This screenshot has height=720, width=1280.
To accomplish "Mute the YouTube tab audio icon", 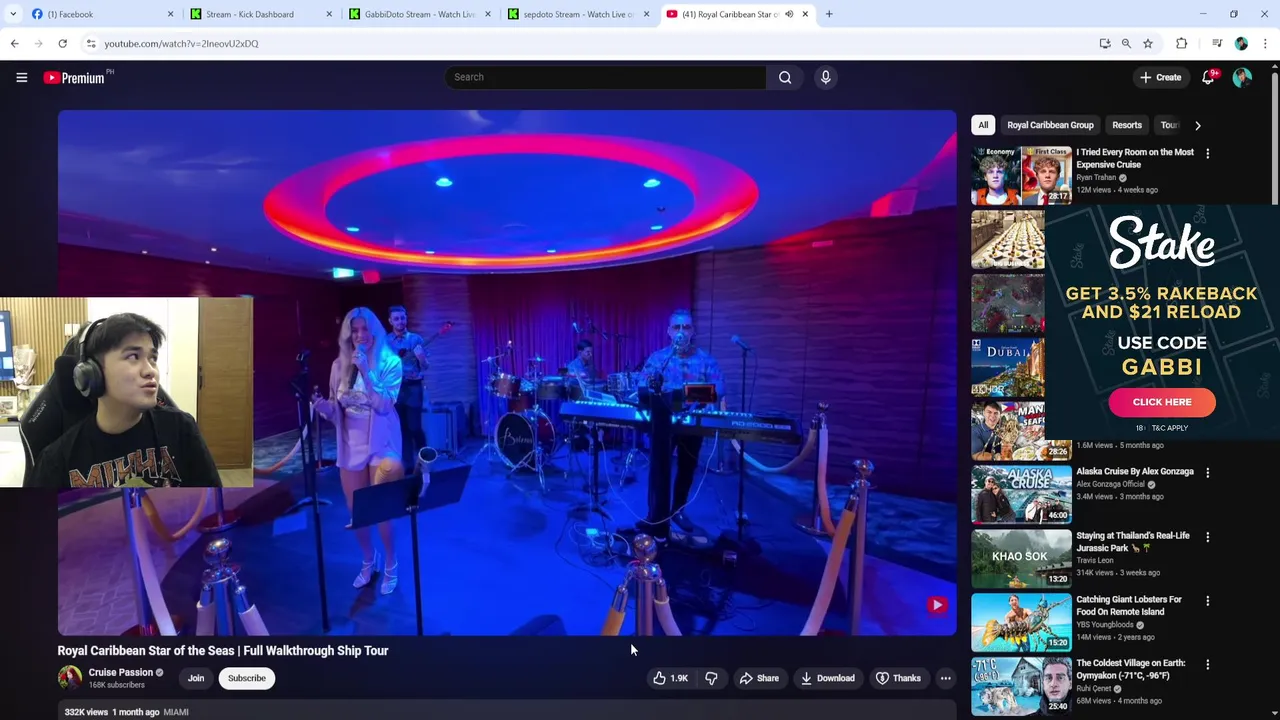I will point(789,14).
